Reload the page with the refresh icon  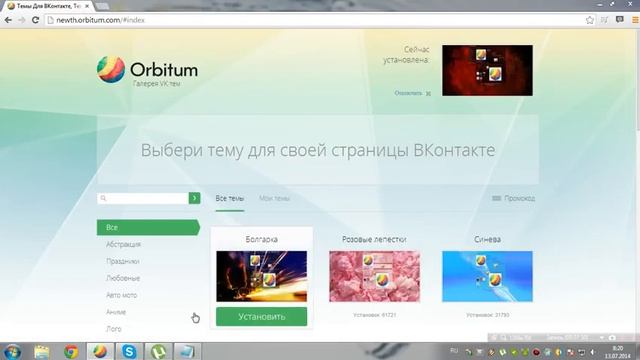[x=36, y=20]
